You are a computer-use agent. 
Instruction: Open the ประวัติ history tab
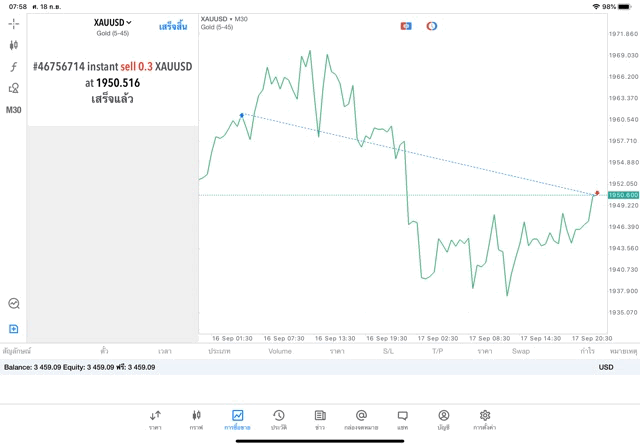click(278, 419)
